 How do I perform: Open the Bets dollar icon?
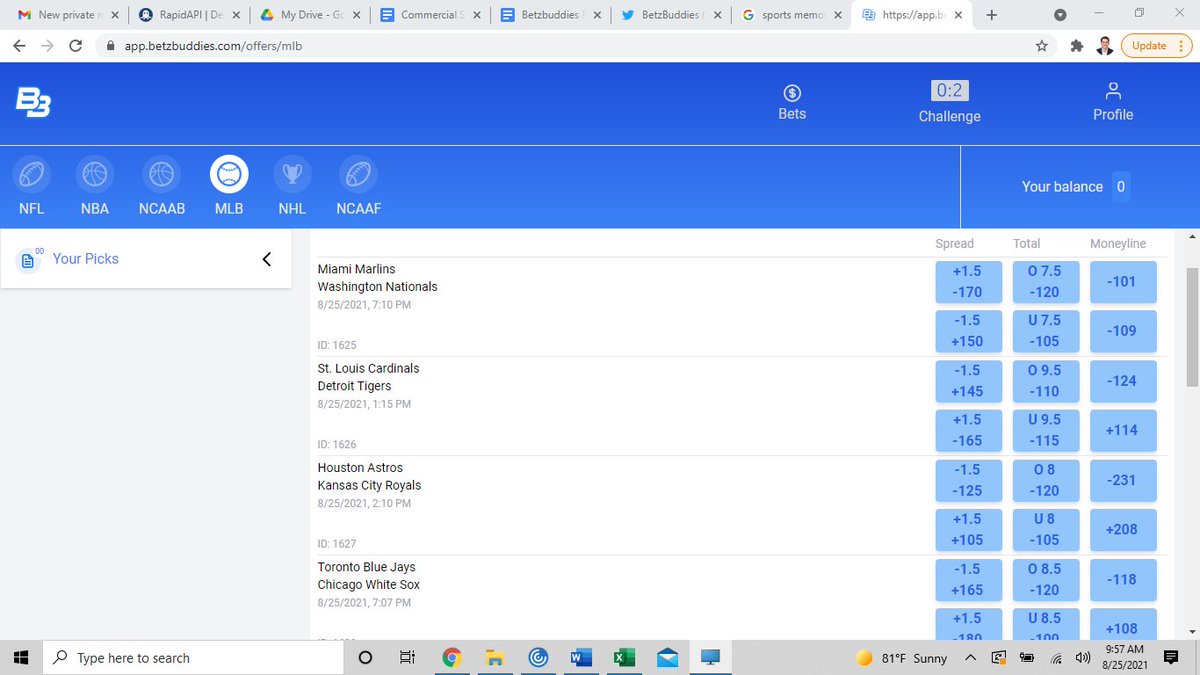[792, 92]
